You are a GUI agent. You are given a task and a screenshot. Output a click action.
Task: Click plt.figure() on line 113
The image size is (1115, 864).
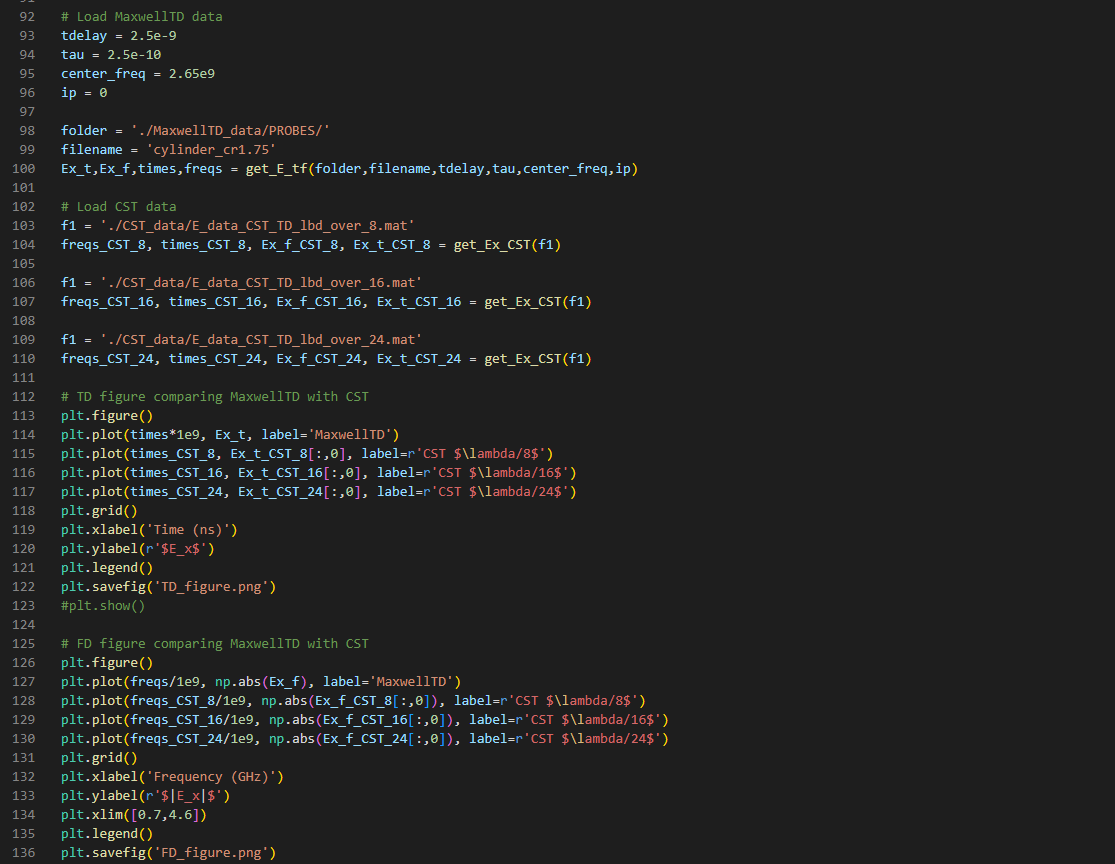click(107, 416)
